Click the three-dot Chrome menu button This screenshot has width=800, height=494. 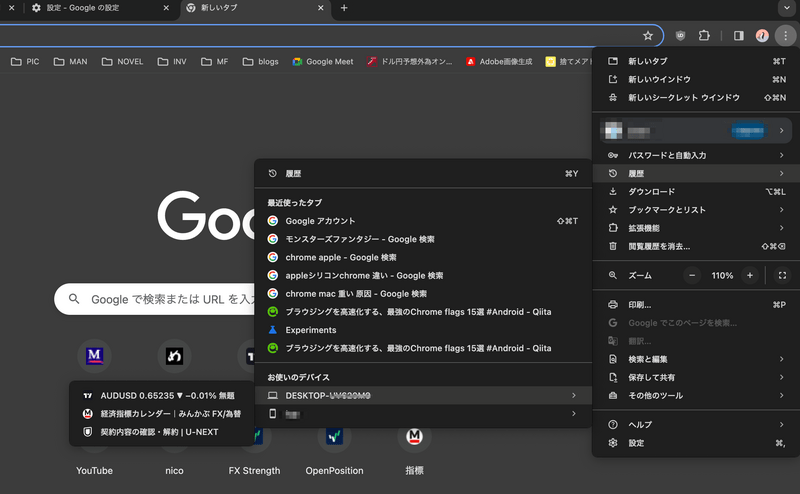[785, 36]
